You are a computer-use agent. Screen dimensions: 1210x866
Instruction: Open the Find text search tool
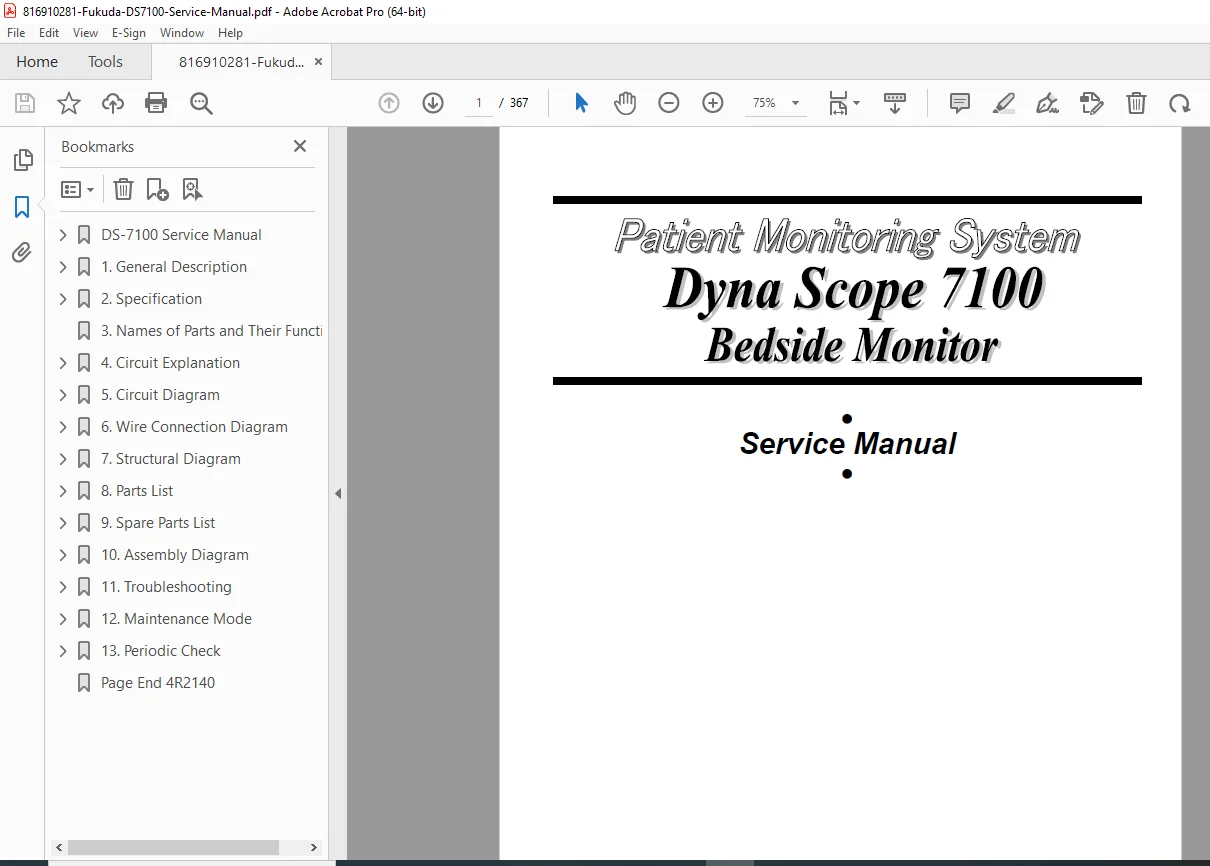point(201,103)
